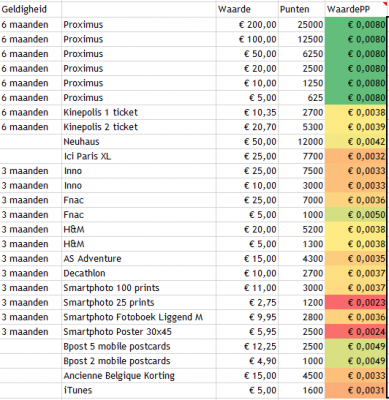The height and width of the screenshot is (400, 389).
Task: Select the iTunes row name cell
Action: [x=139, y=390]
